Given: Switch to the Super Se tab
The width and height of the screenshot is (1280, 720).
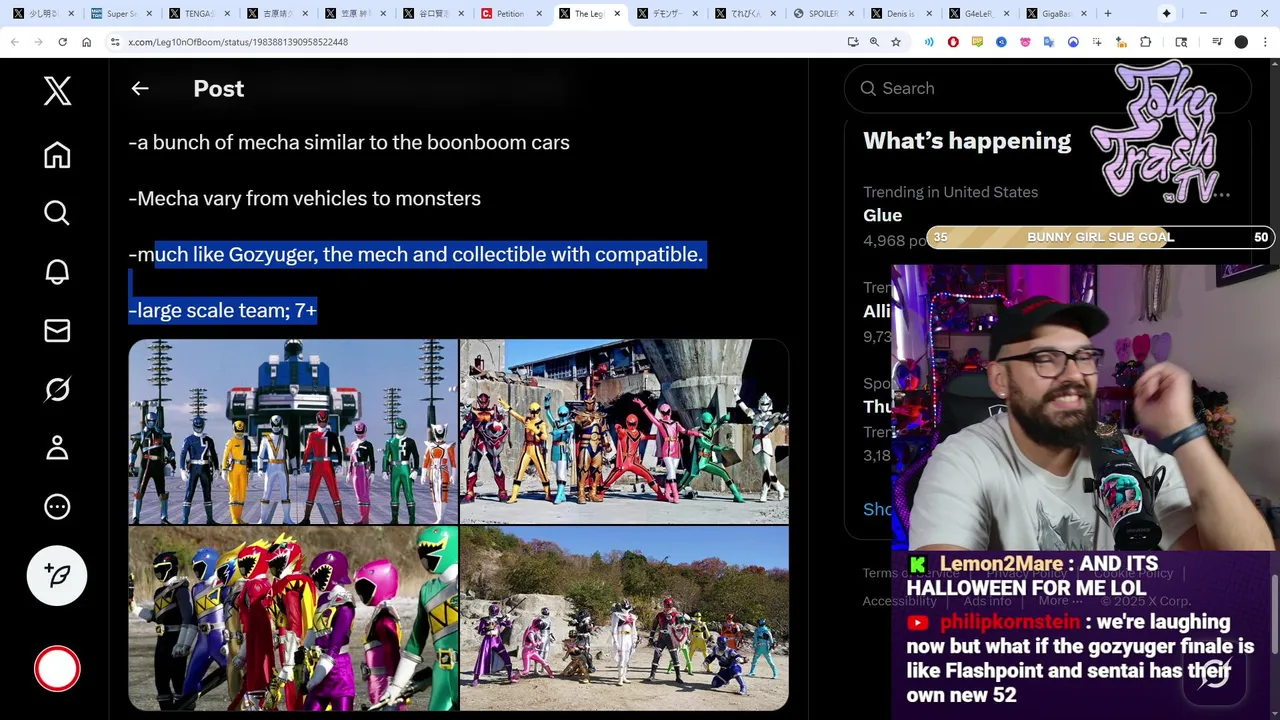Looking at the screenshot, I should point(120,14).
